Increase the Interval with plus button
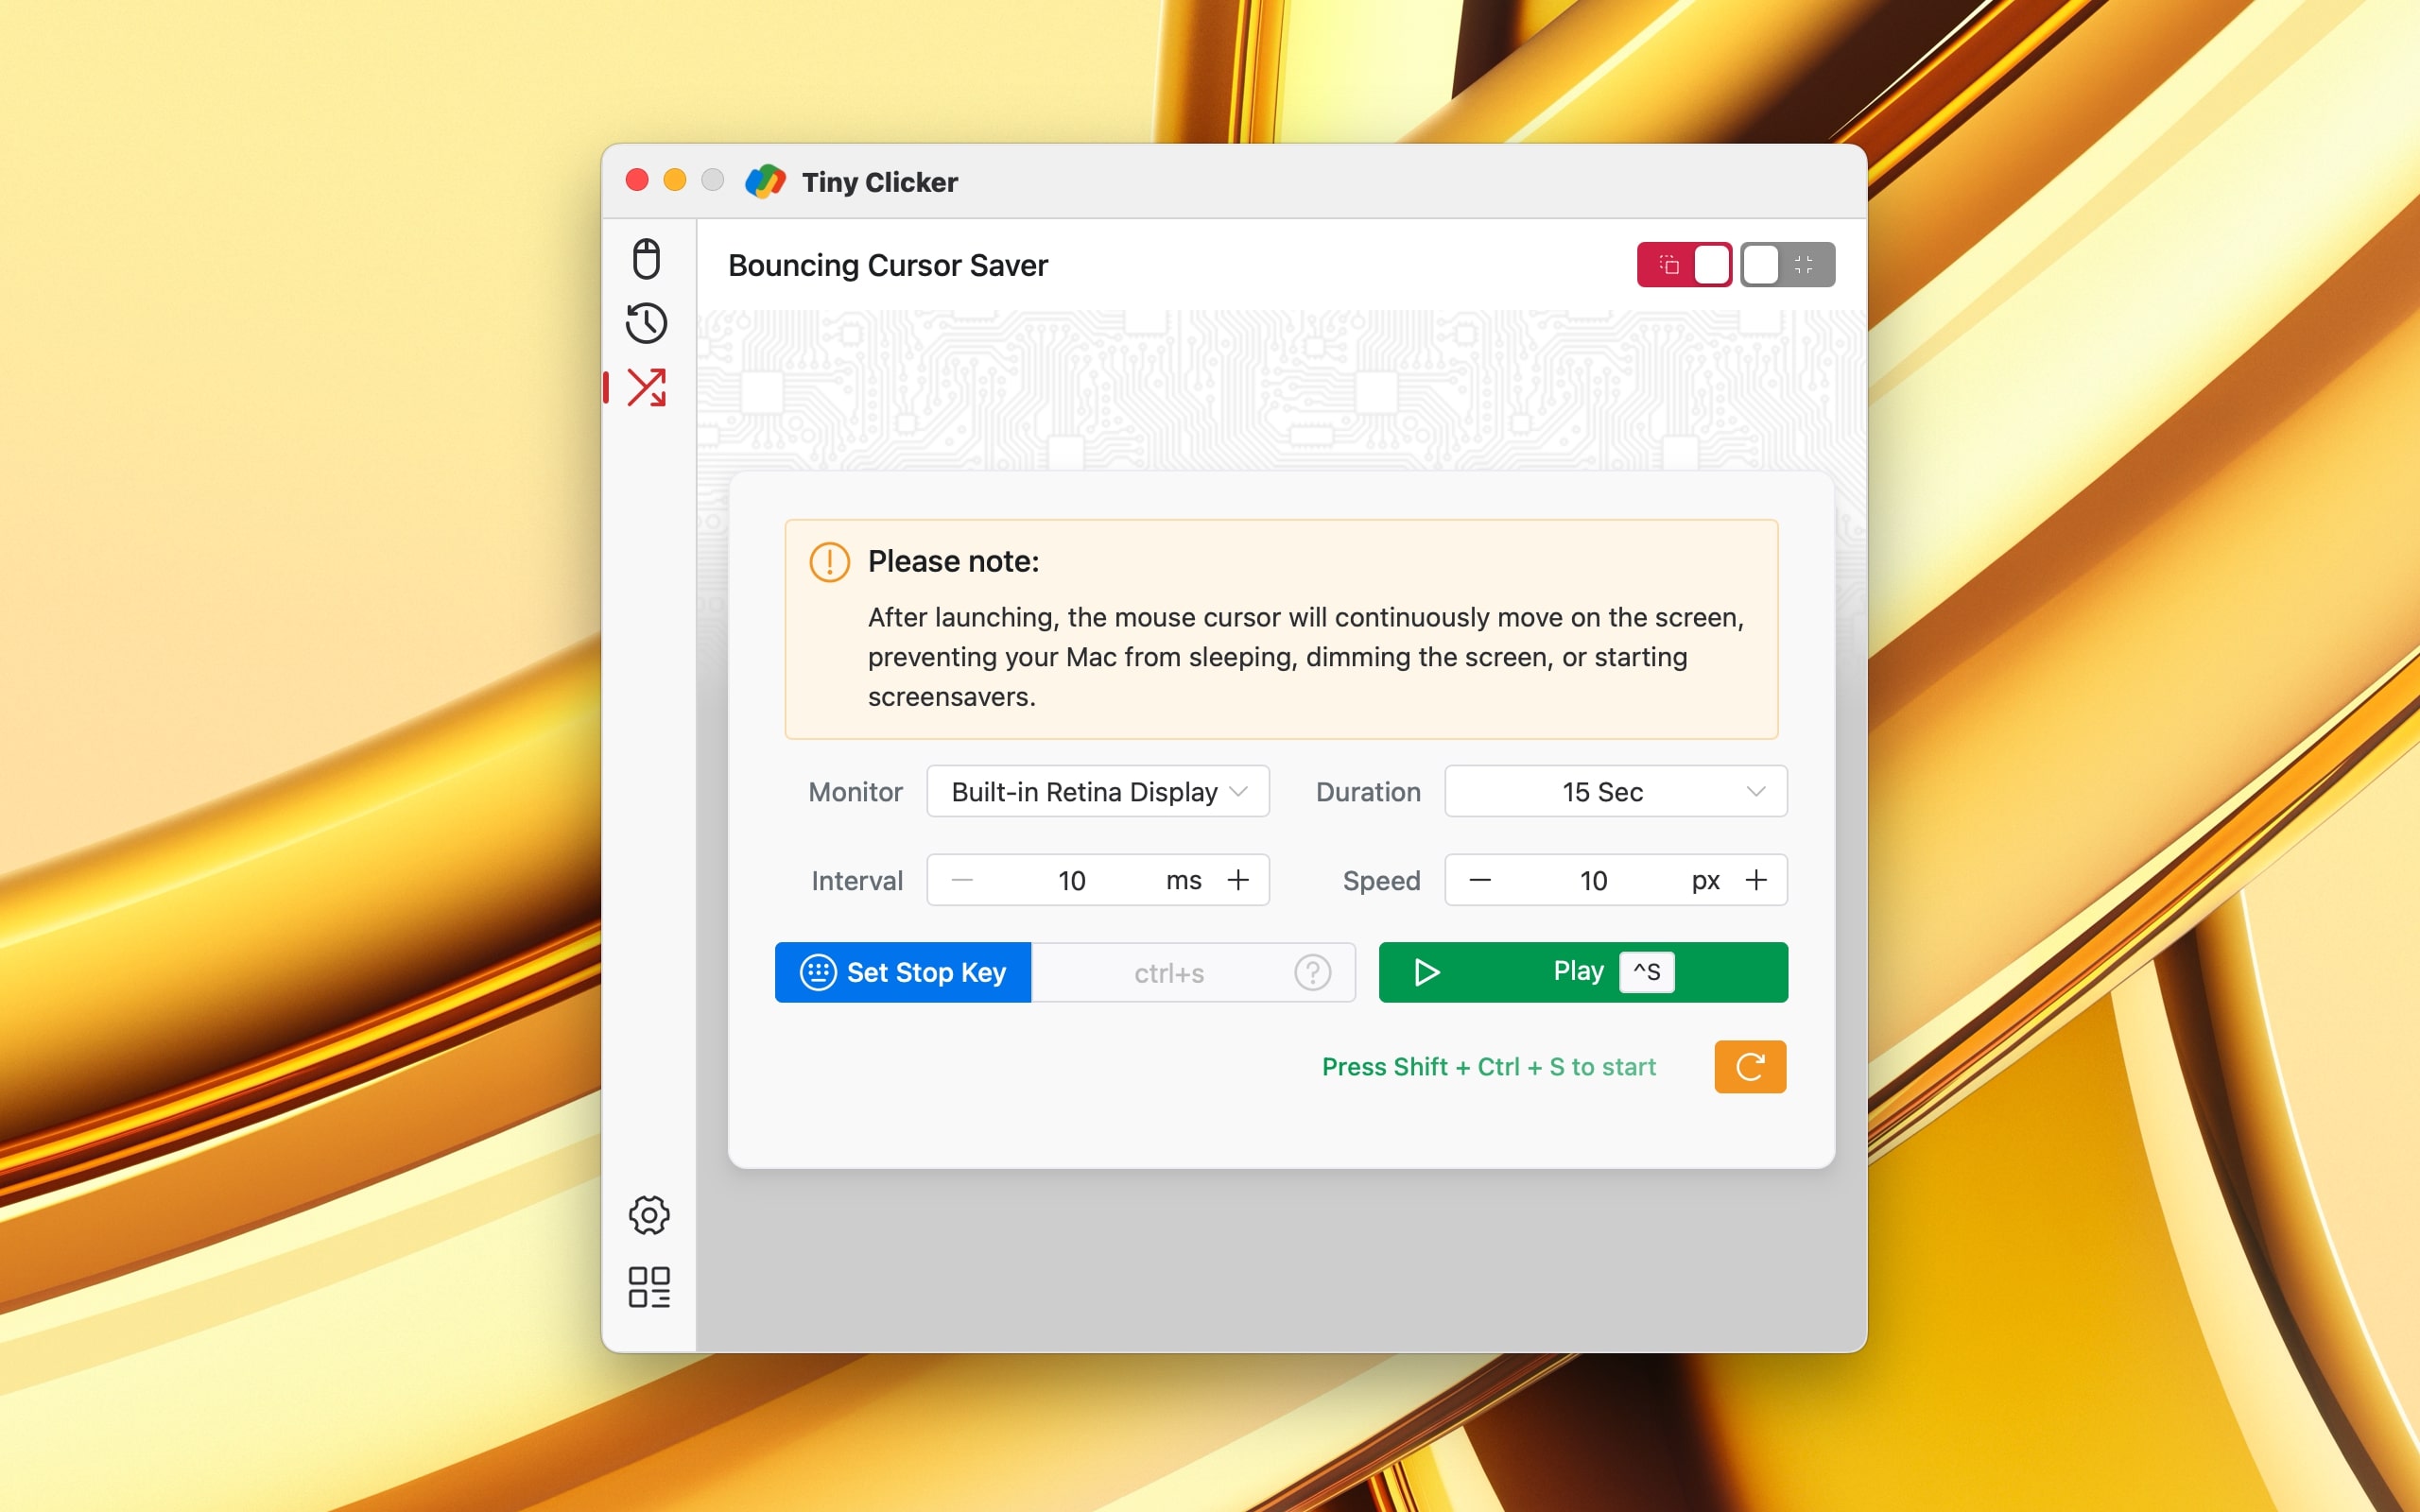The image size is (2420, 1512). click(x=1237, y=880)
